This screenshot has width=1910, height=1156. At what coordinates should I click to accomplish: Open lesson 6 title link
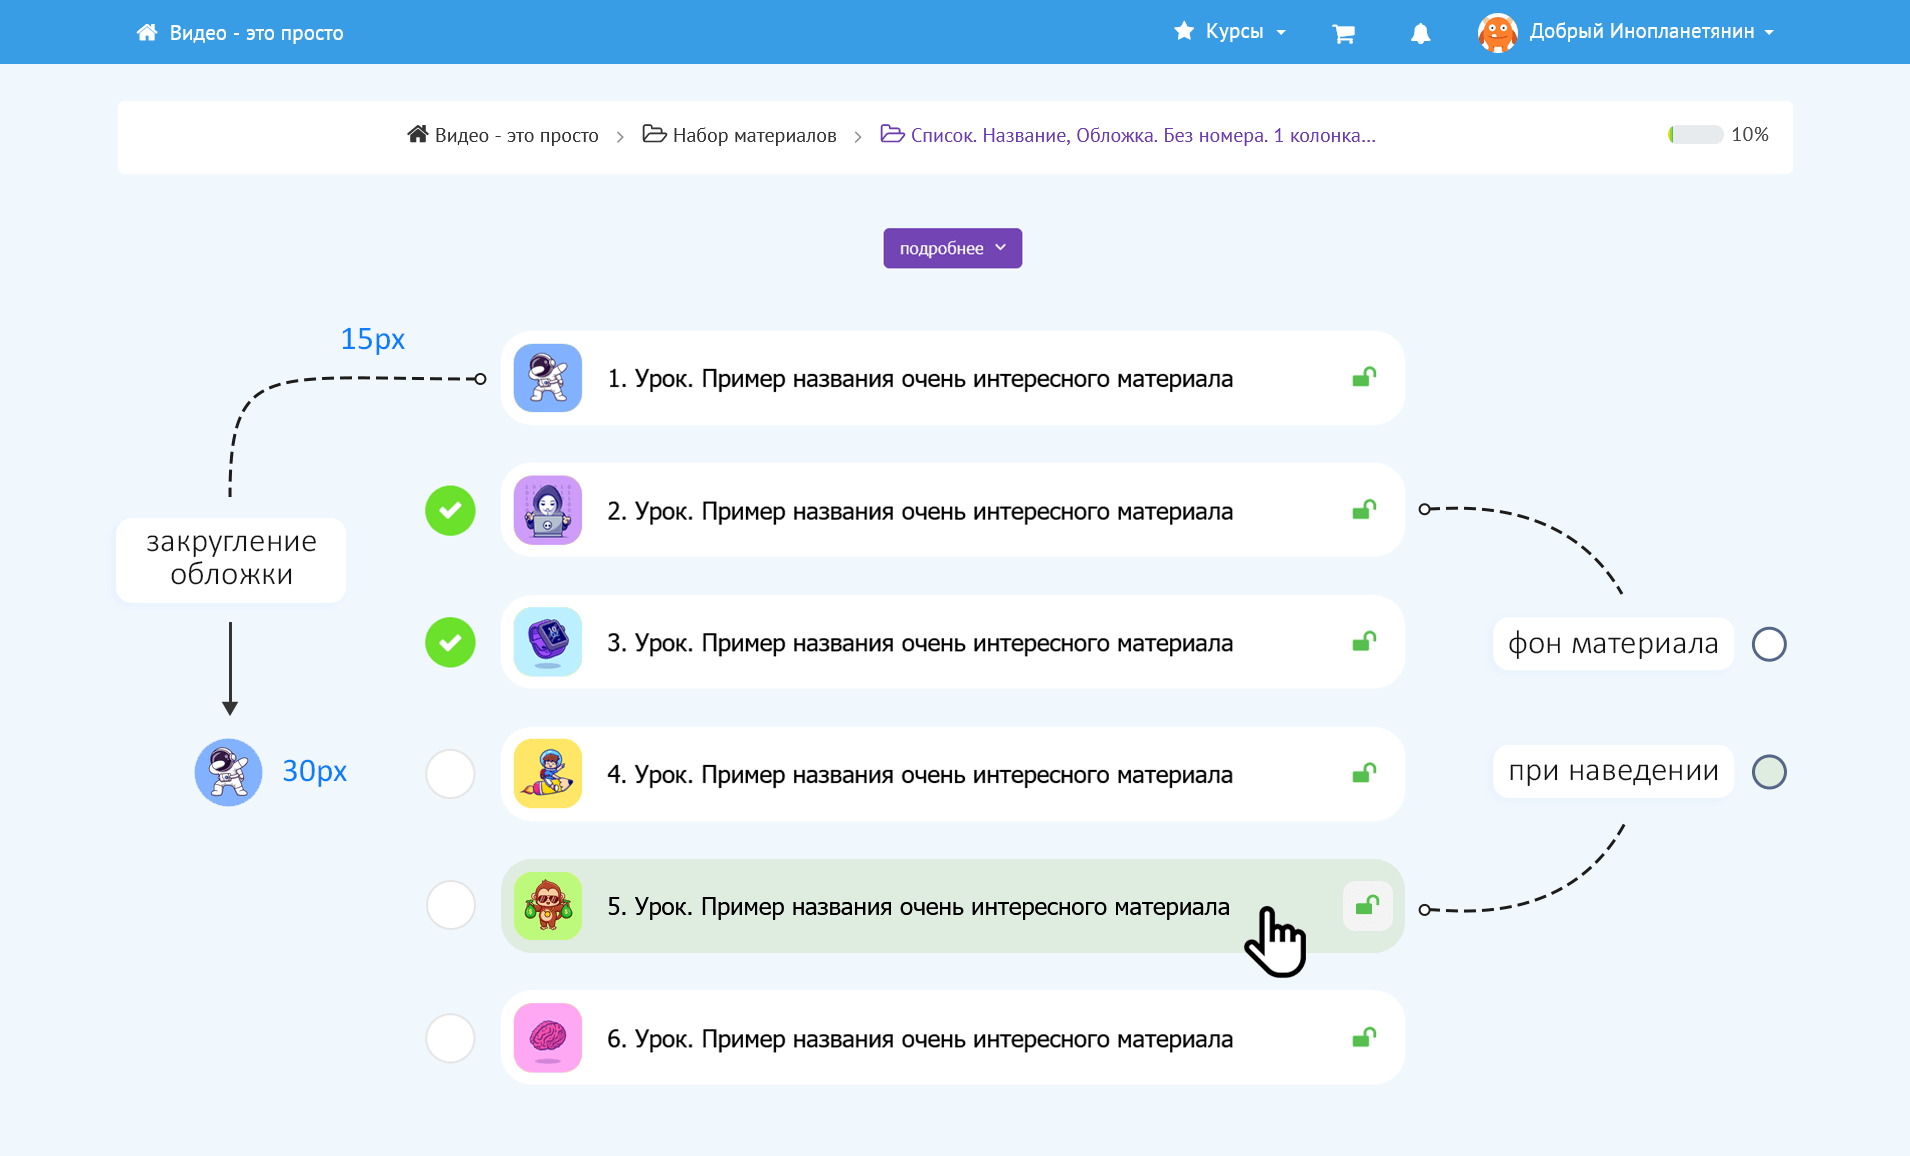click(919, 1039)
